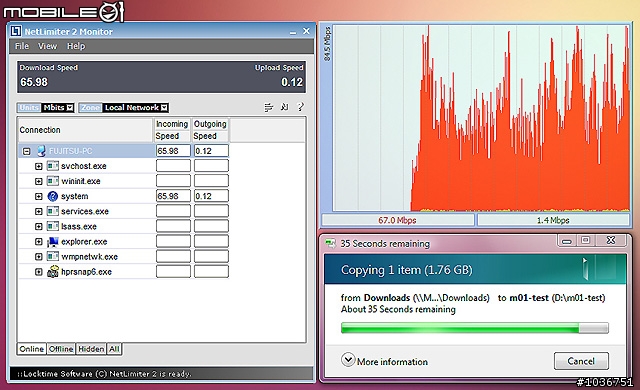Switch to the Online tab

pyautogui.click(x=31, y=349)
